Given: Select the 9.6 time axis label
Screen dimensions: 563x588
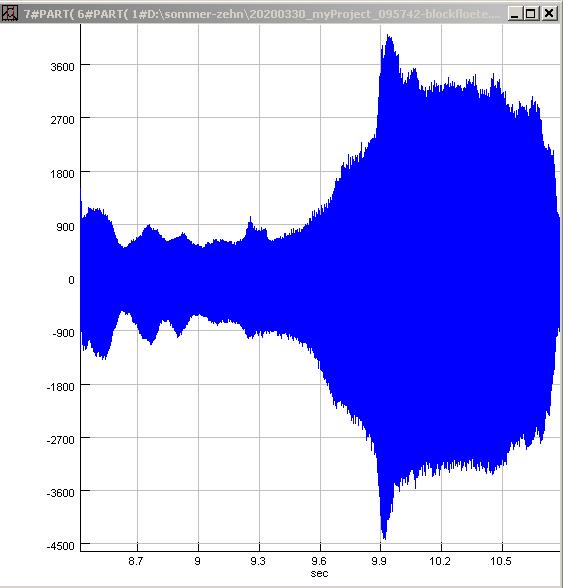Looking at the screenshot, I should tap(319, 561).
